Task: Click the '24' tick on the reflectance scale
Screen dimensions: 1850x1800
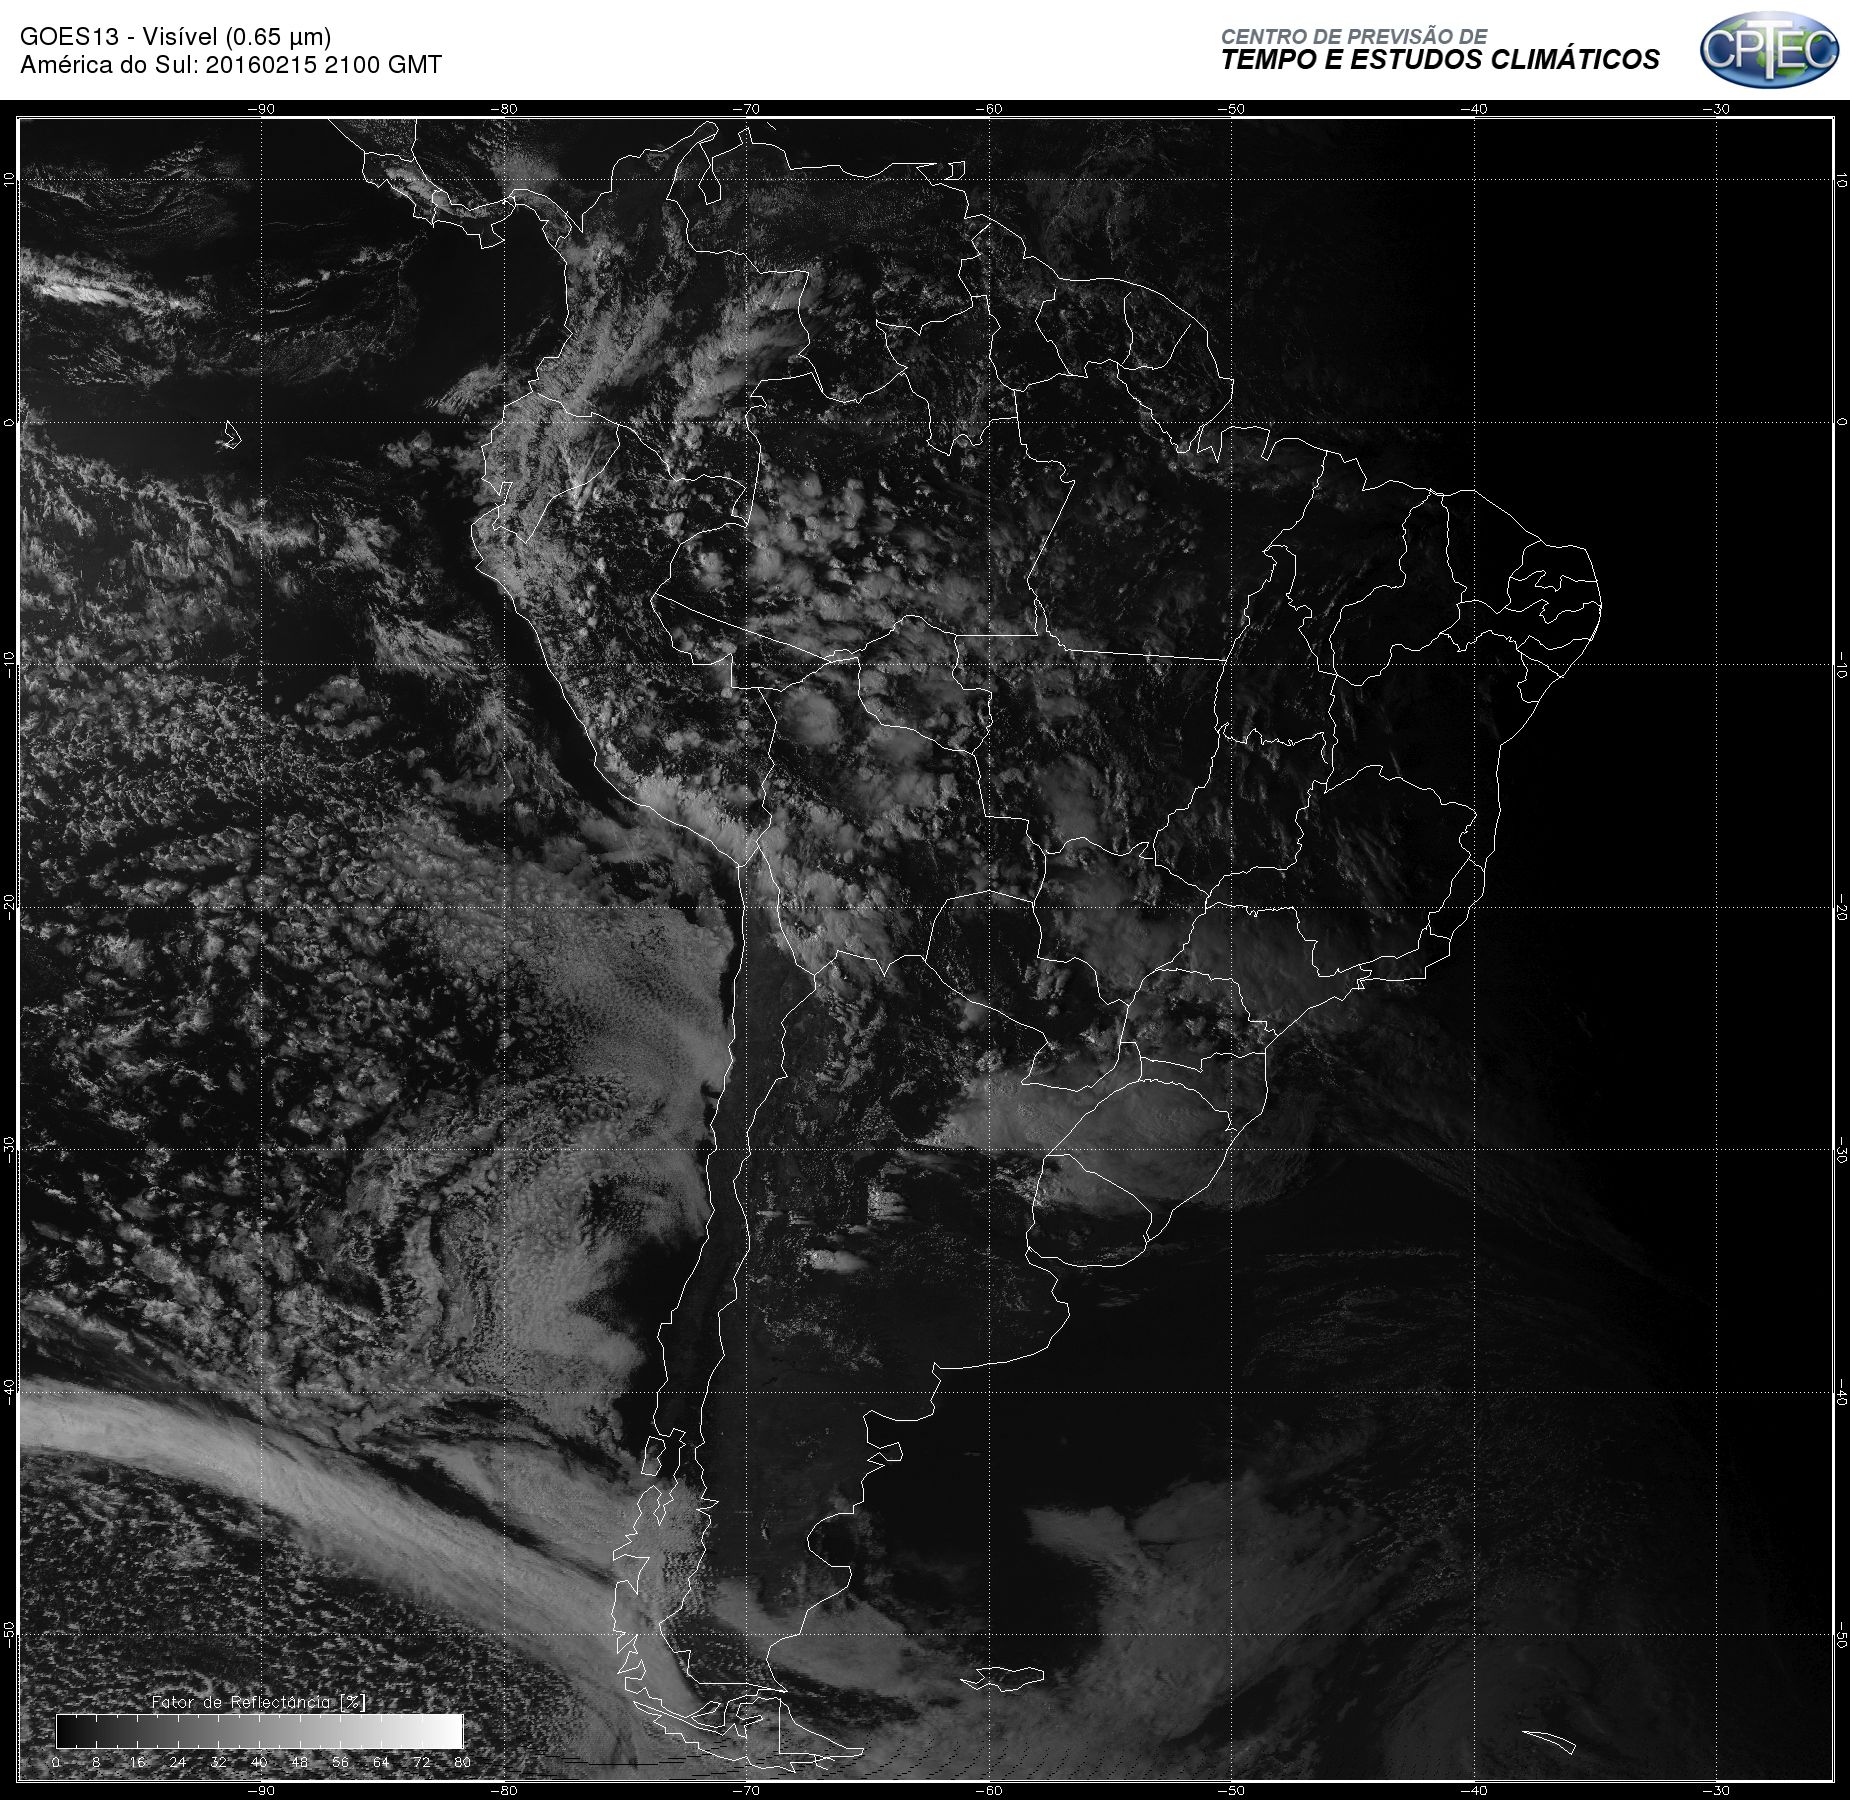Action: coord(178,1763)
